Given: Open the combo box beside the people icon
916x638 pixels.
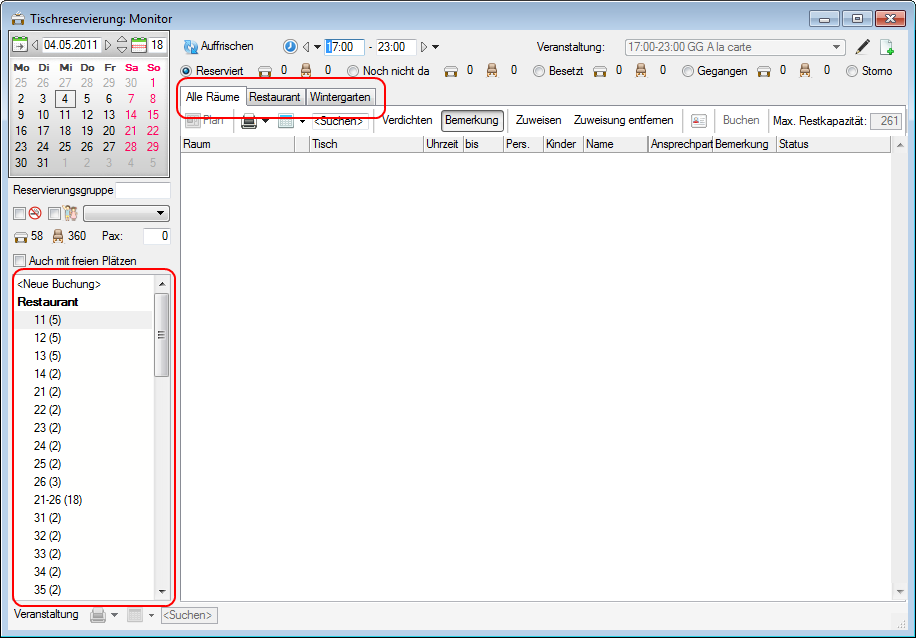Looking at the screenshot, I should click(x=126, y=213).
